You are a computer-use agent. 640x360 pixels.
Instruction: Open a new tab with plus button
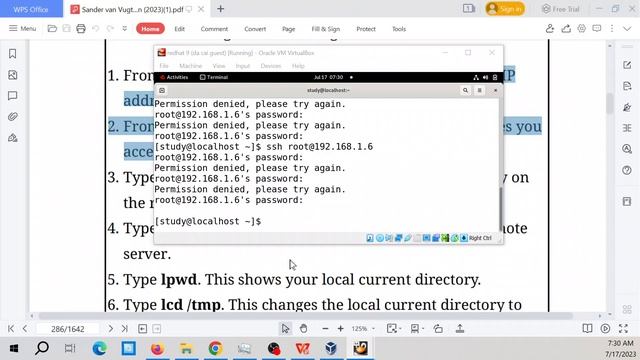(x=220, y=9)
